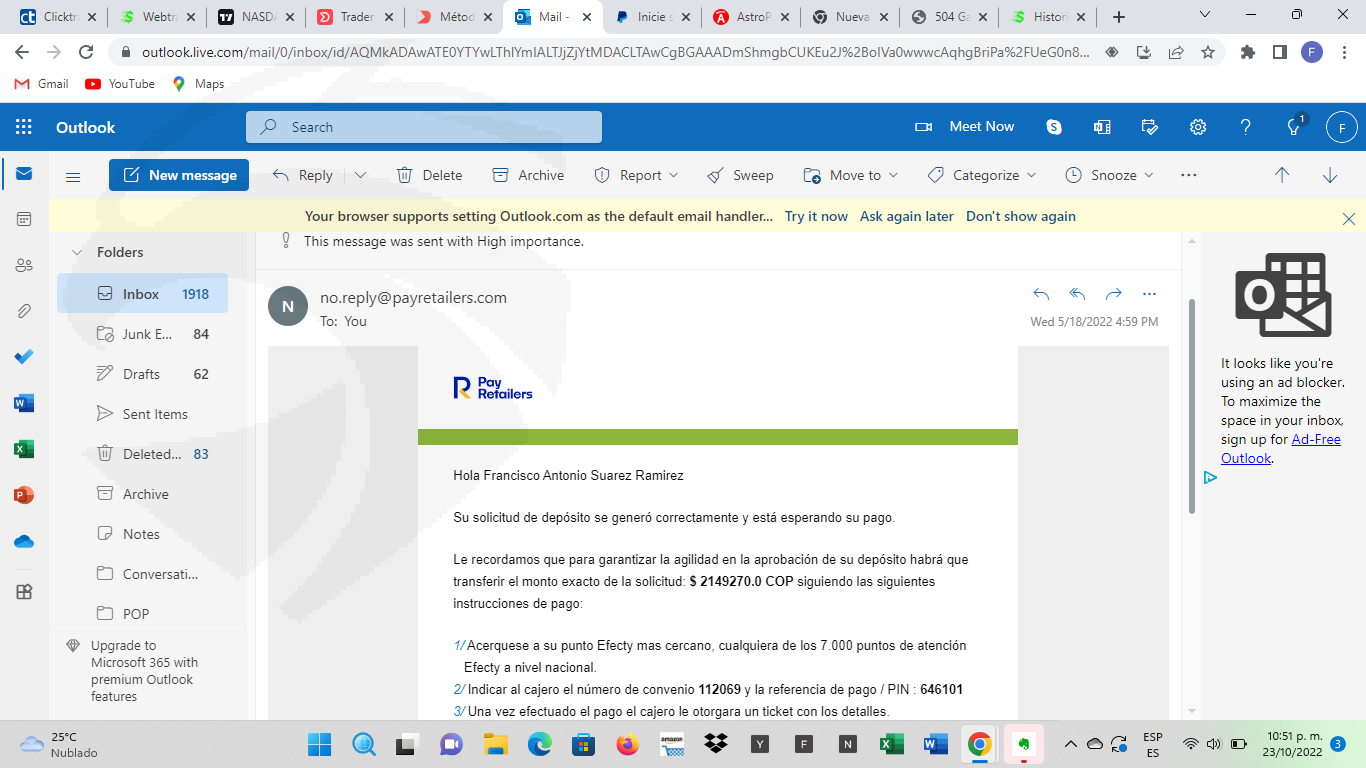The image size is (1366, 768).
Task: Go to the previous message with up arrow
Action: pyautogui.click(x=1282, y=175)
